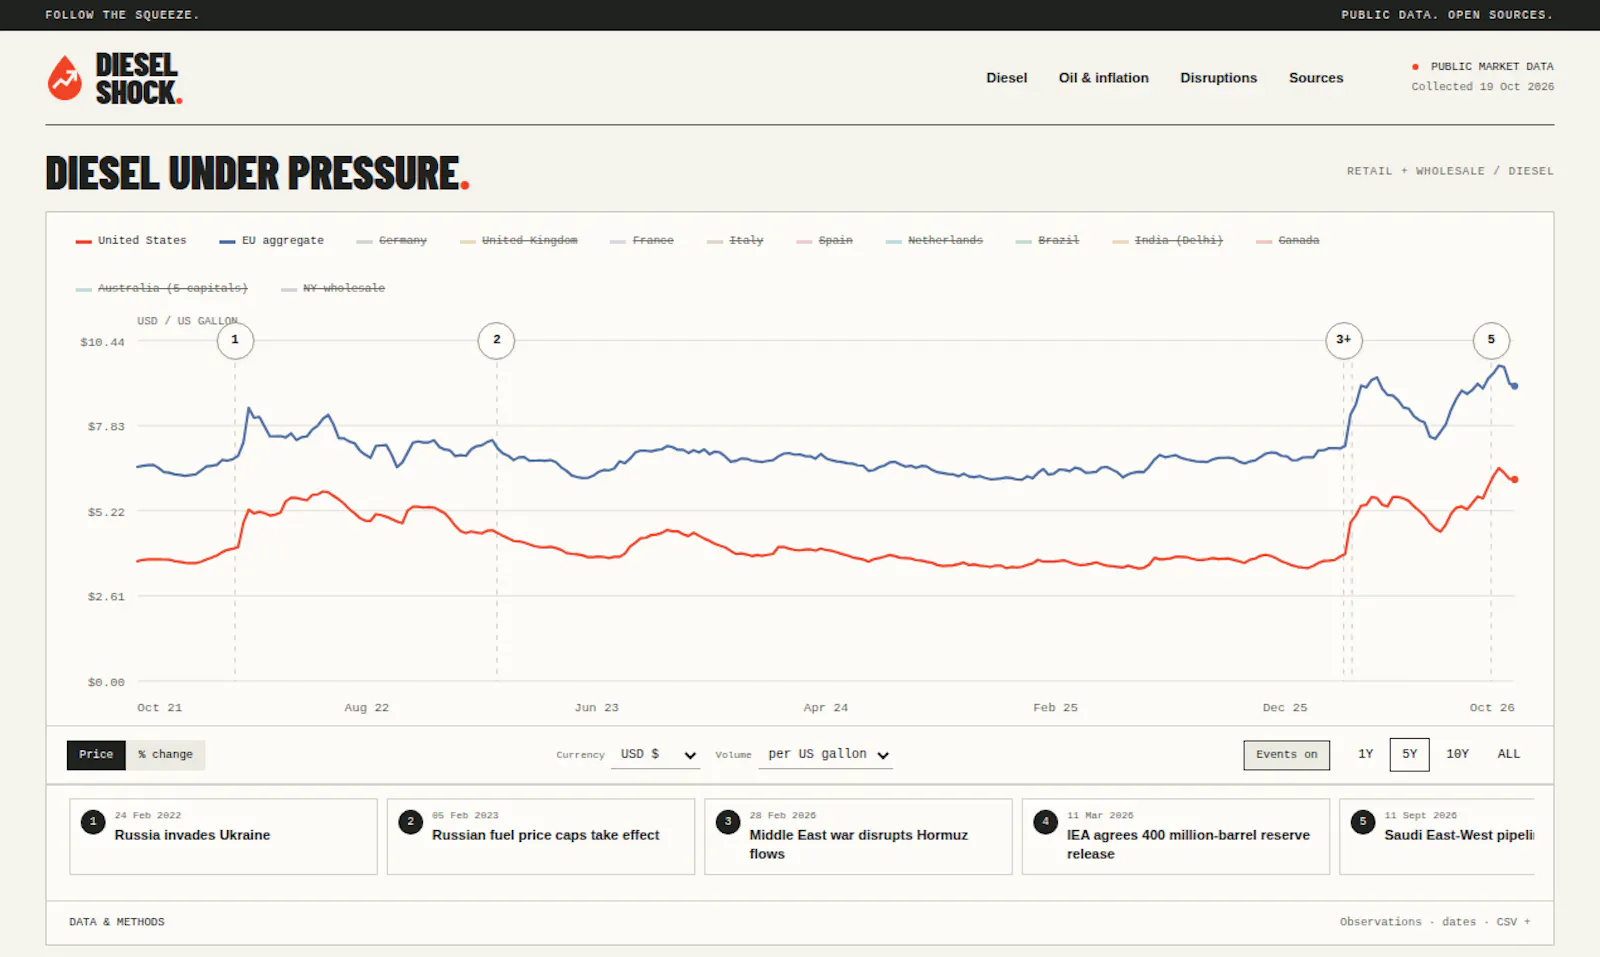Toggle the Events on button
Viewport: 1600px width, 957px height.
(1286, 755)
